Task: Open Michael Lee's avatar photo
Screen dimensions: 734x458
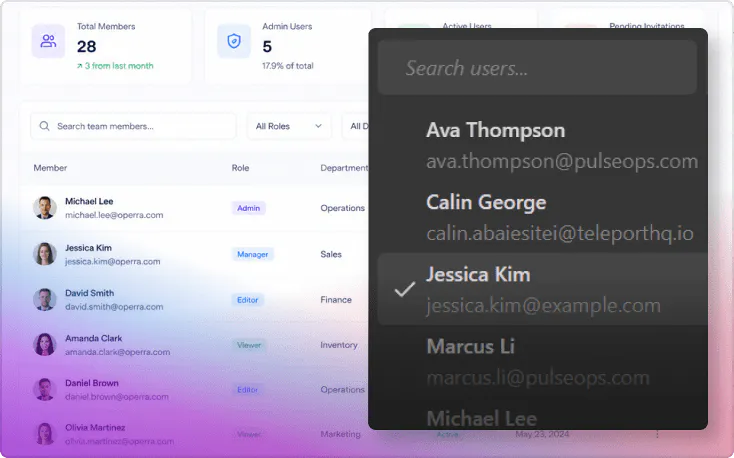Action: tap(45, 207)
